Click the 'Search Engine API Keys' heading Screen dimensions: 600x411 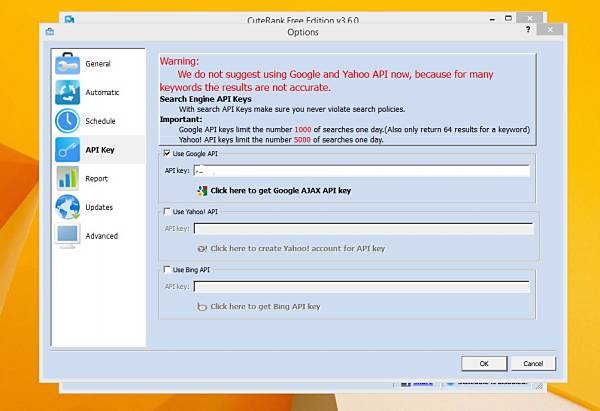tap(205, 99)
